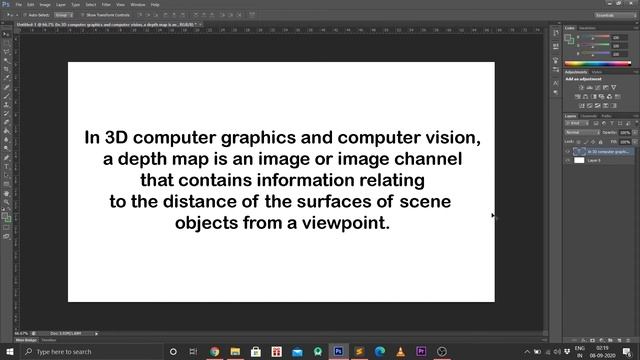Open File Explorer from the taskbar
The height and width of the screenshot is (360, 640).
[x=235, y=351]
